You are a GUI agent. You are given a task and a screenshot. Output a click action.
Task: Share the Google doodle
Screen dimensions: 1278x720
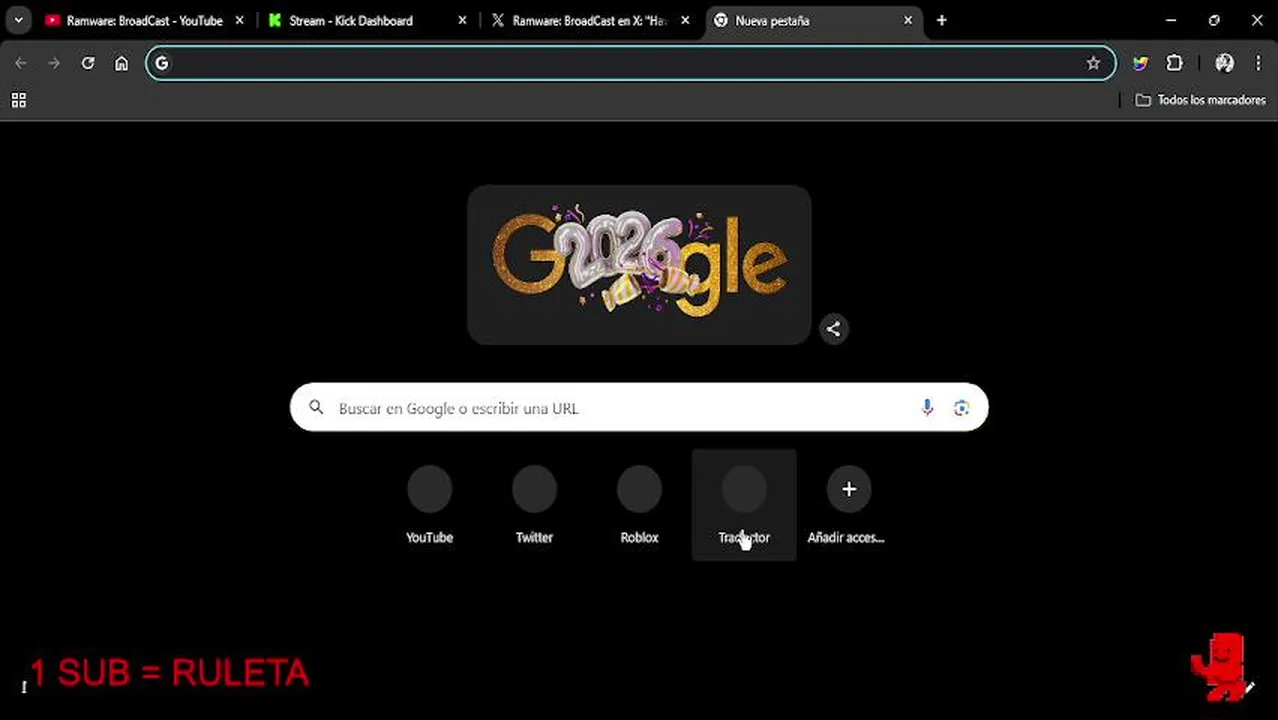tap(833, 329)
